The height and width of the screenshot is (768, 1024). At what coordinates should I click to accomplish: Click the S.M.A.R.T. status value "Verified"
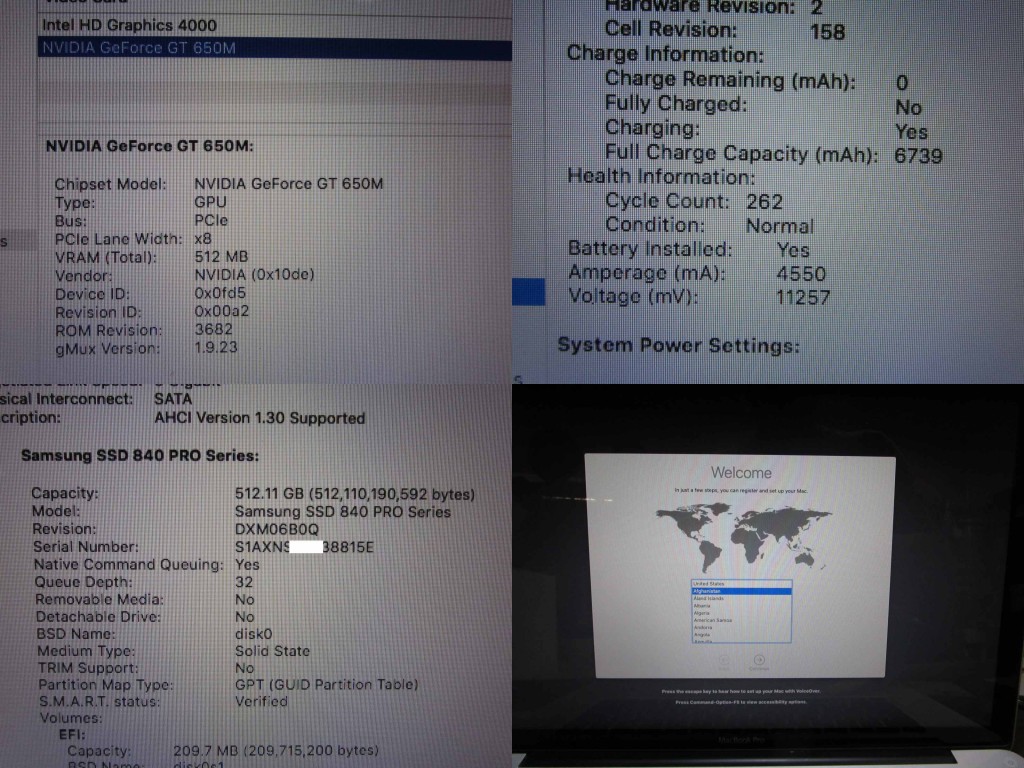click(261, 701)
